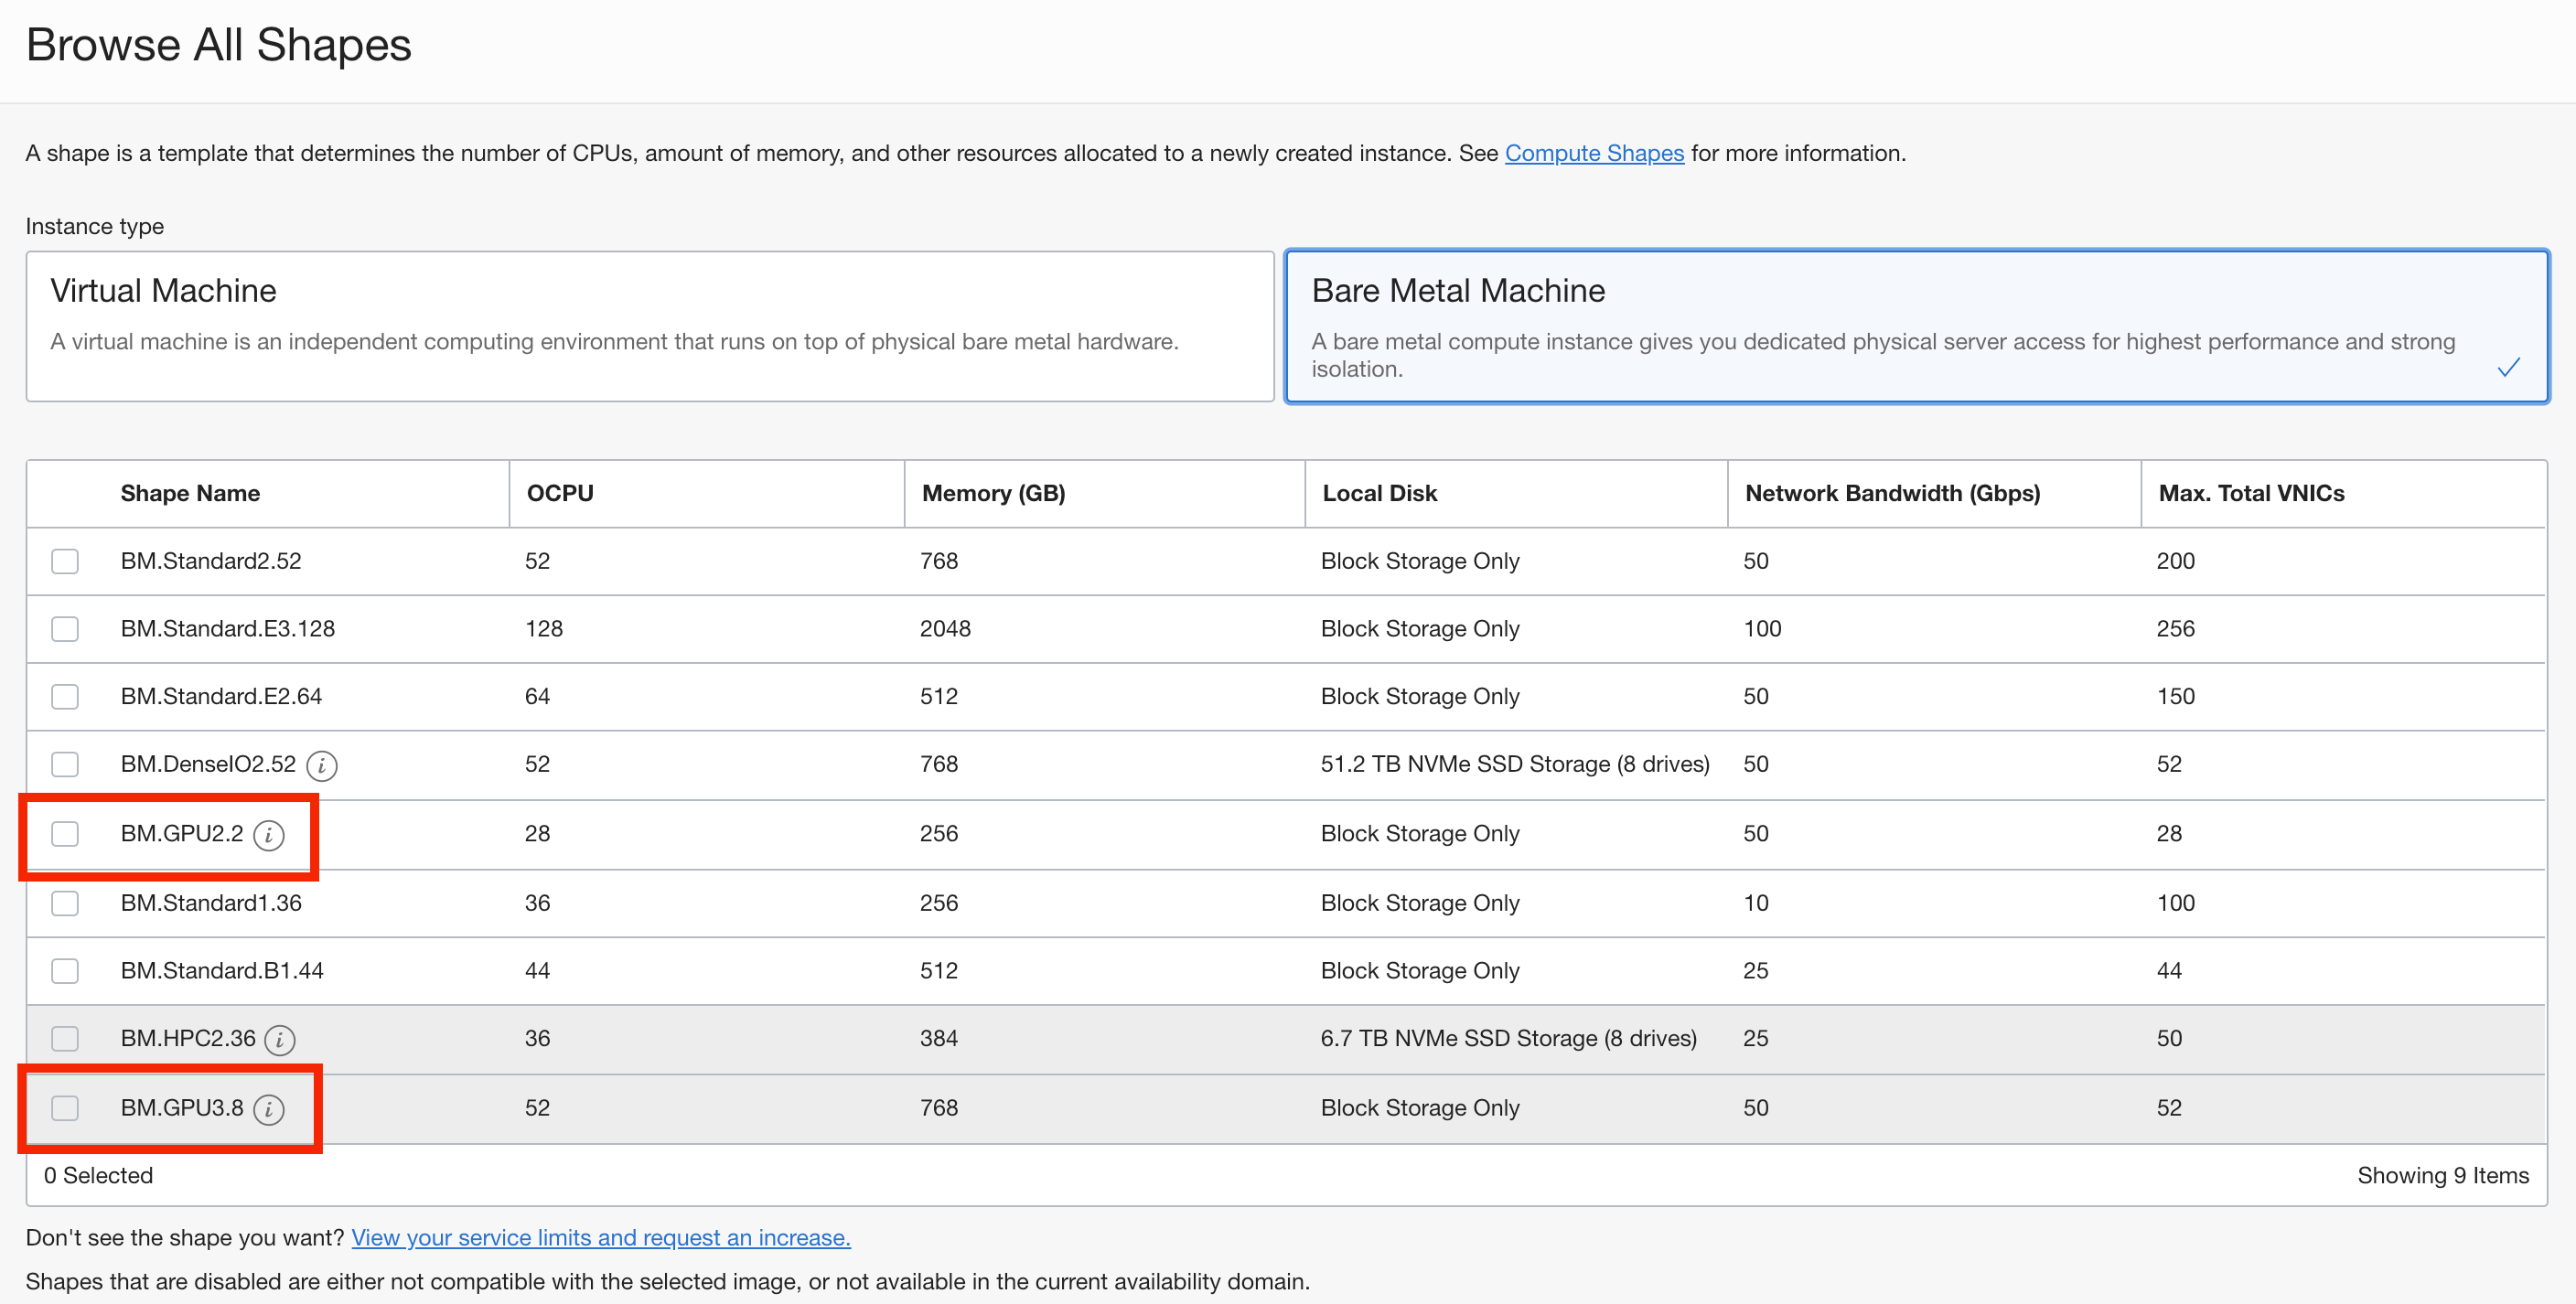Tick the BM.DenseIO2.52 checkbox
The height and width of the screenshot is (1304, 2576).
[64, 764]
